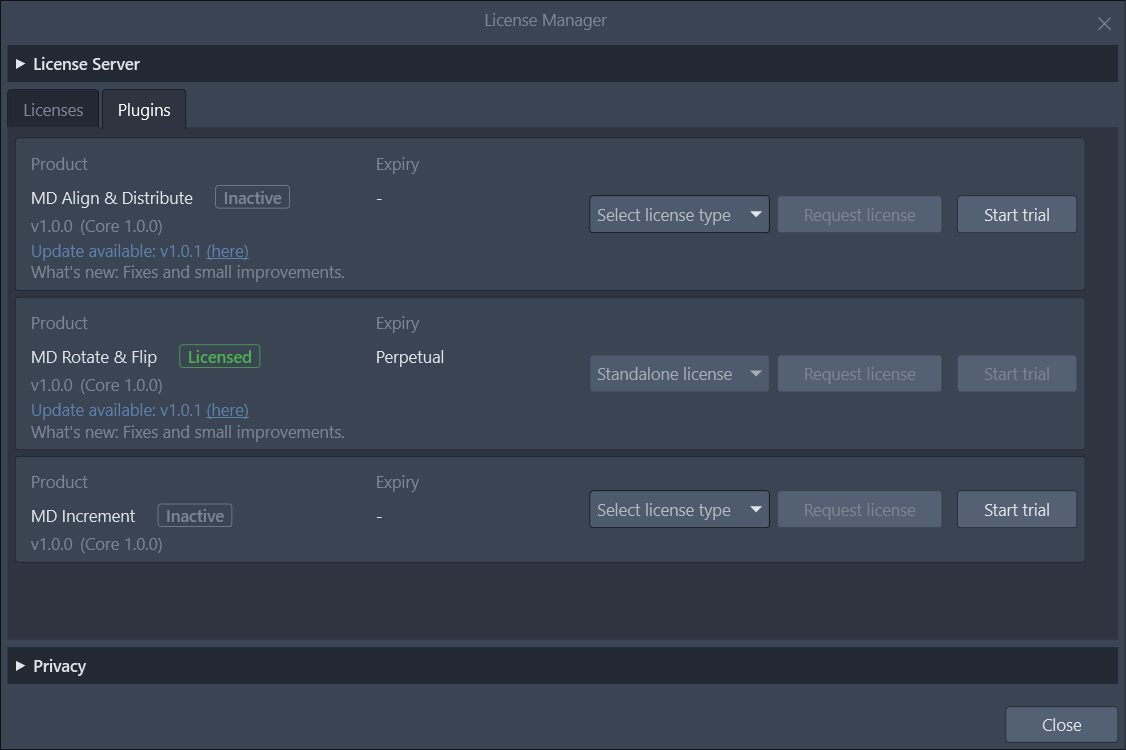1126x750 pixels.
Task: Start trial for MD Align & Distribute
Action: click(1017, 215)
